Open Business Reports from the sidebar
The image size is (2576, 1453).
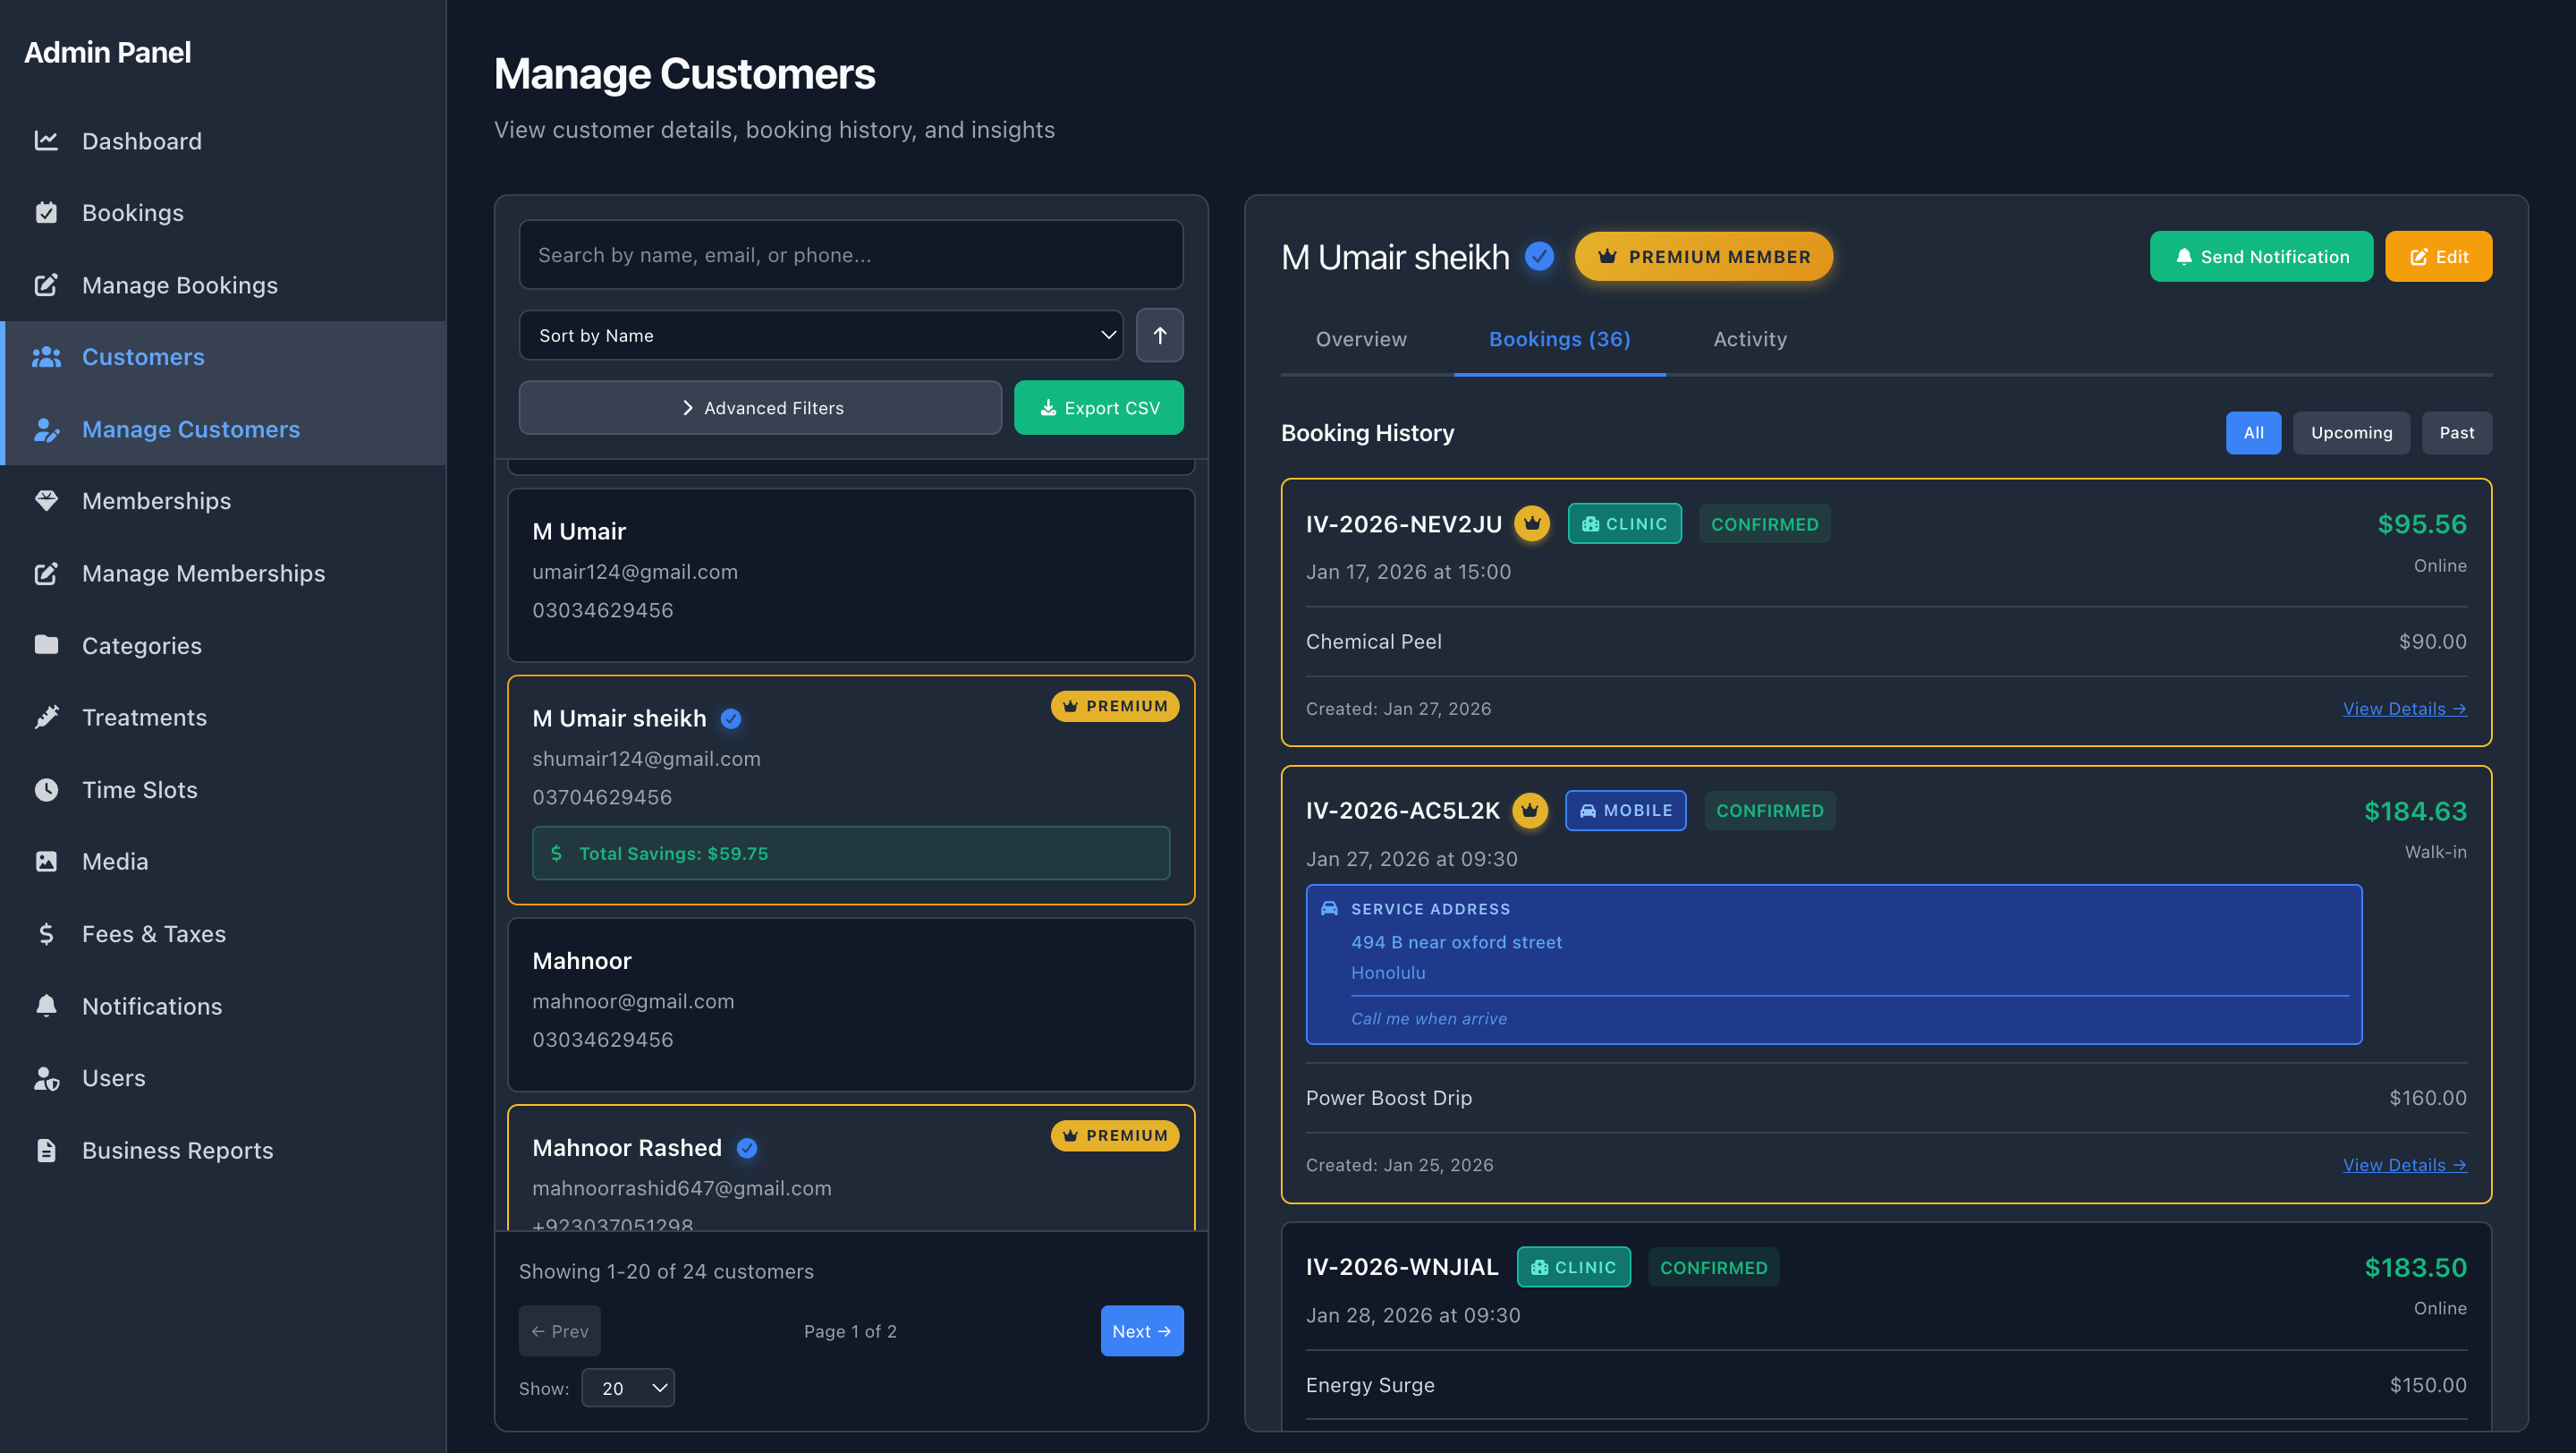177,1150
